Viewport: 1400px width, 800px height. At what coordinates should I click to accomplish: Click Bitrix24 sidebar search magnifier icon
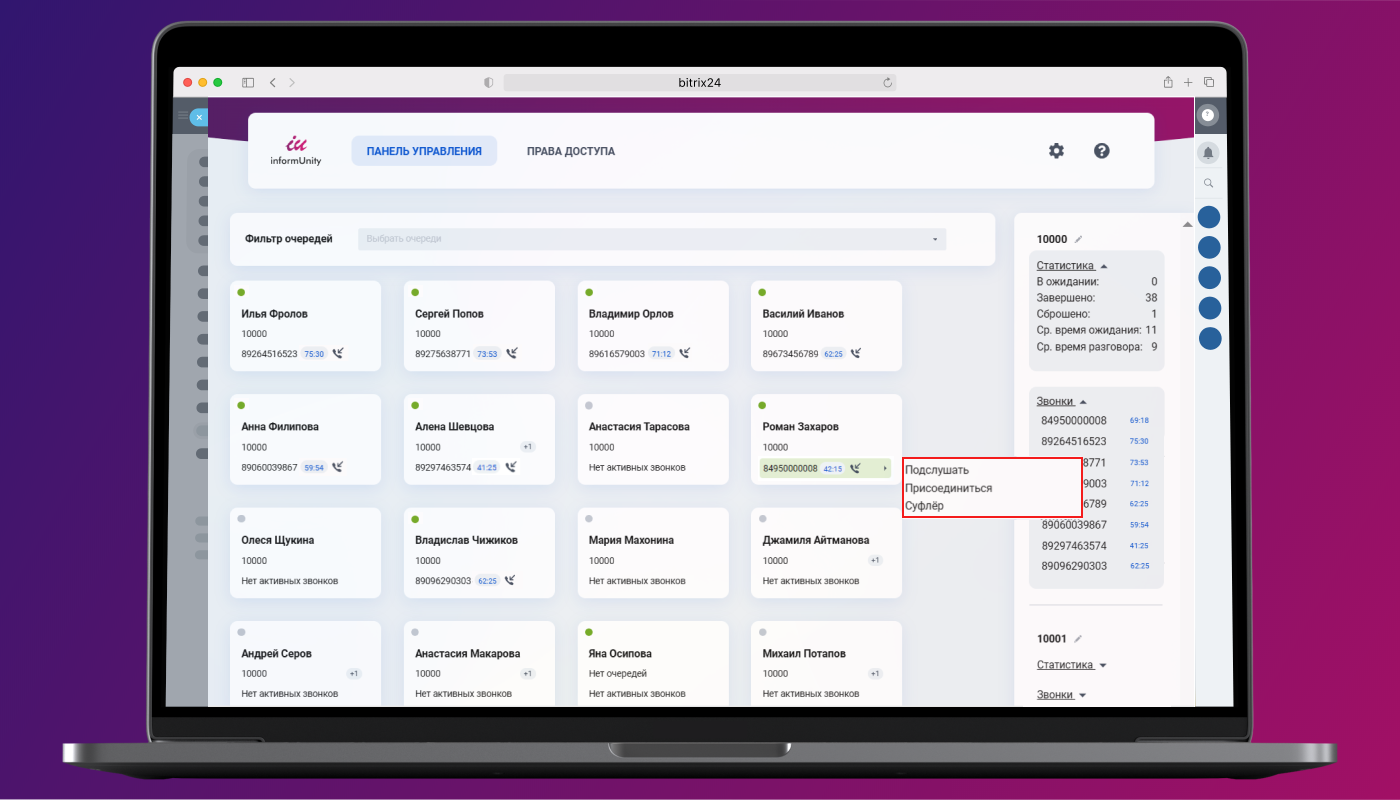tap(1208, 183)
